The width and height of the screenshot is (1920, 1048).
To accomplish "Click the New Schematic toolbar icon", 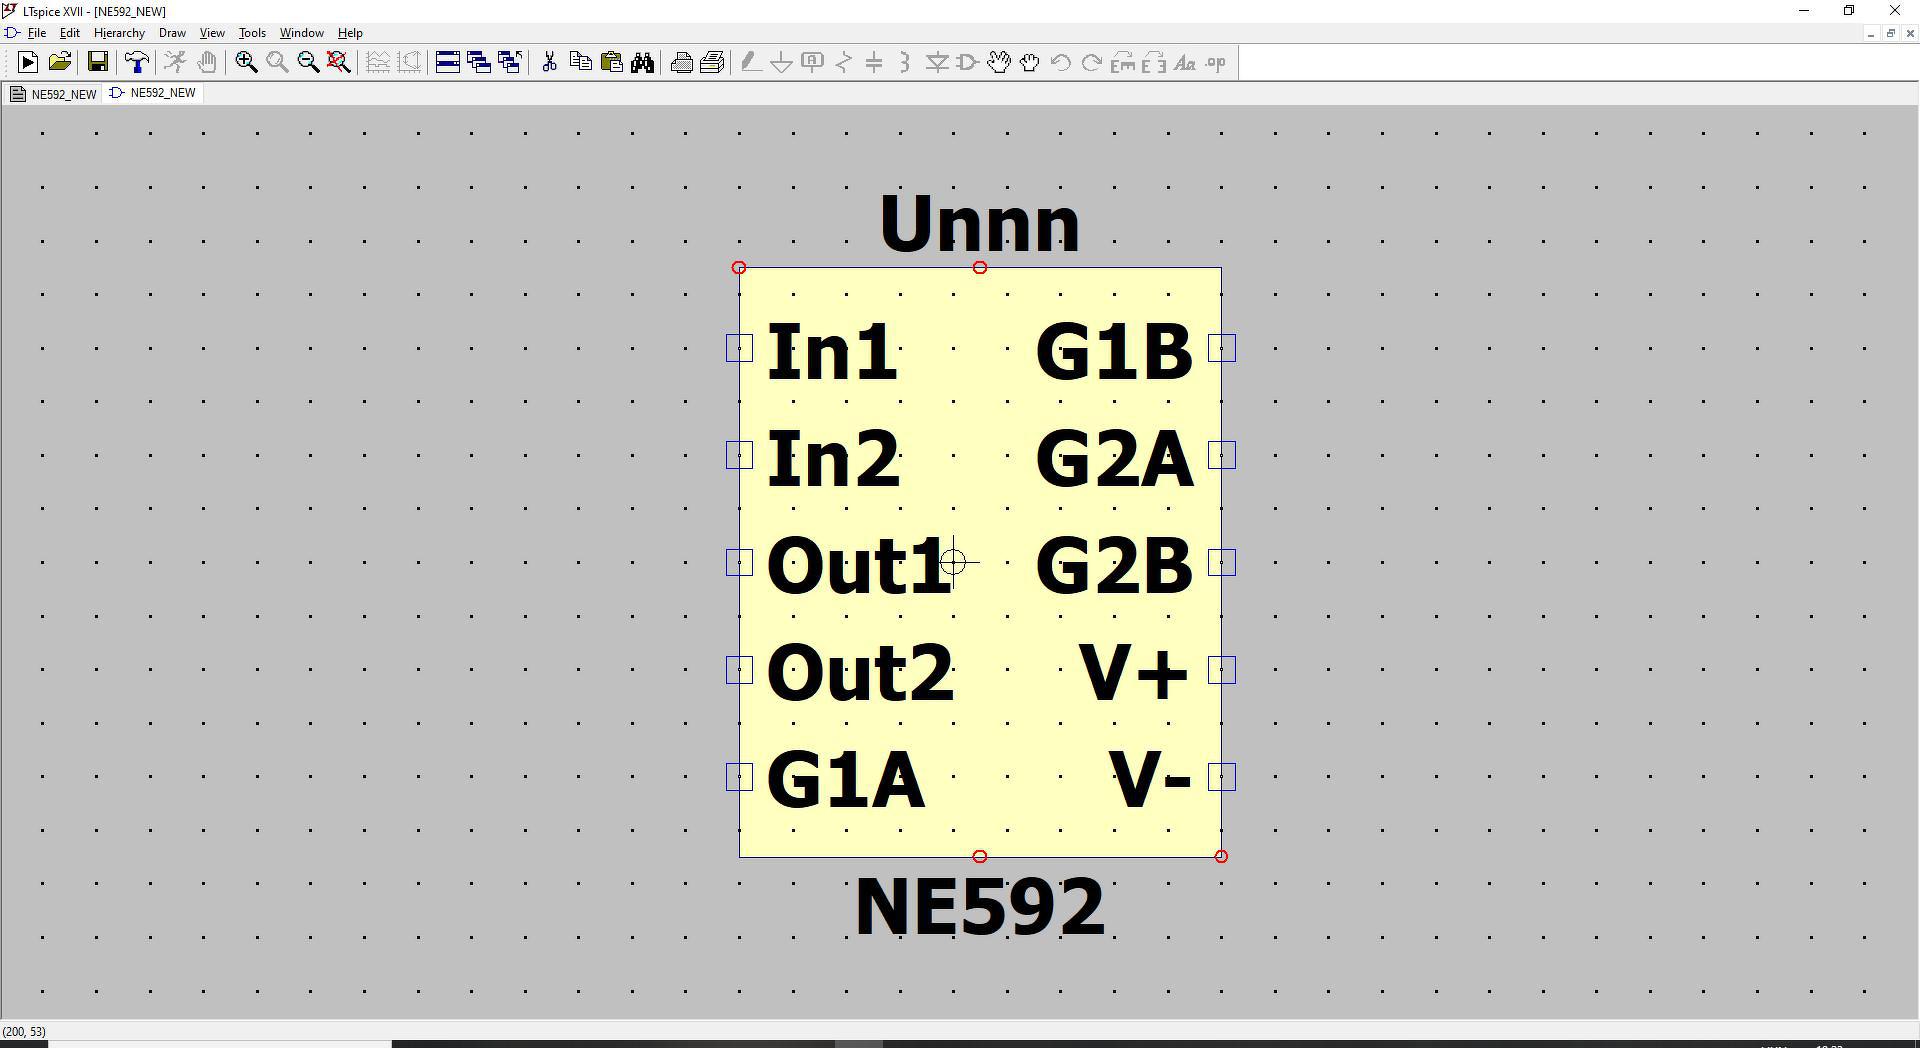I will (28, 63).
